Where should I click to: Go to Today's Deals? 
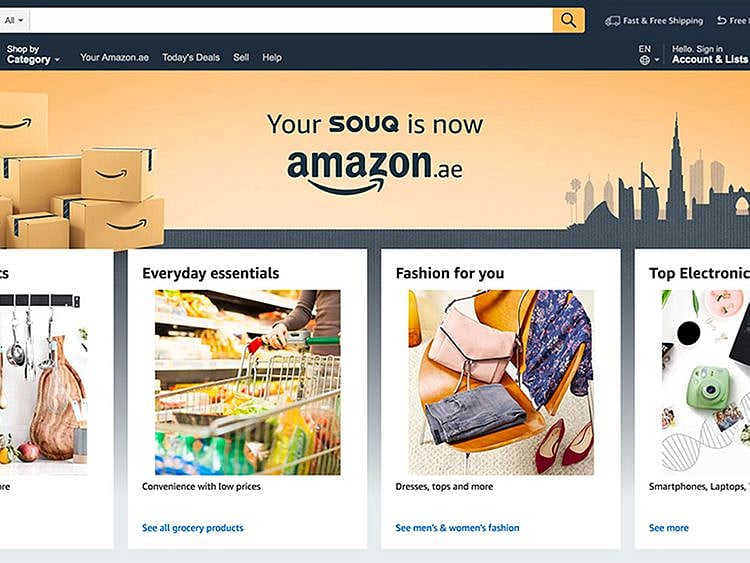point(191,58)
